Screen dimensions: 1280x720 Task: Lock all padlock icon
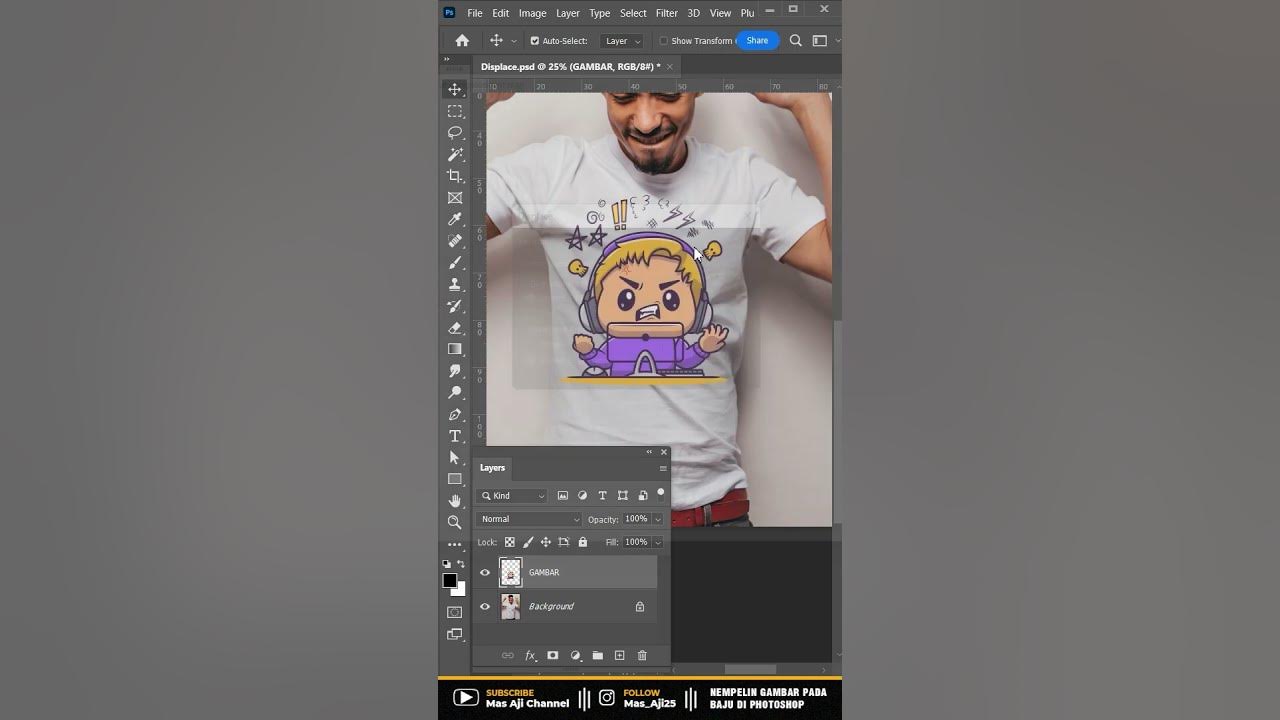coord(583,542)
